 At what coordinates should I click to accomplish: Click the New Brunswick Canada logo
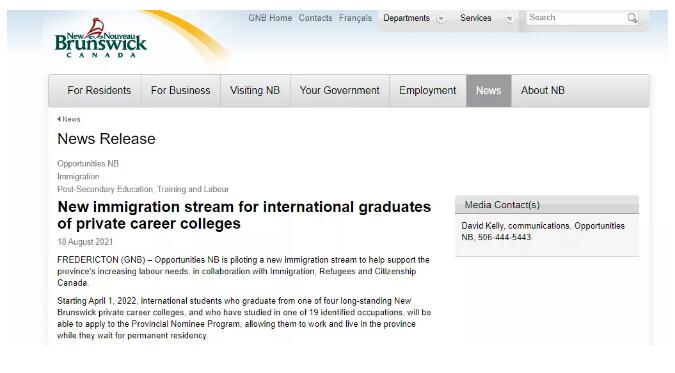click(101, 38)
